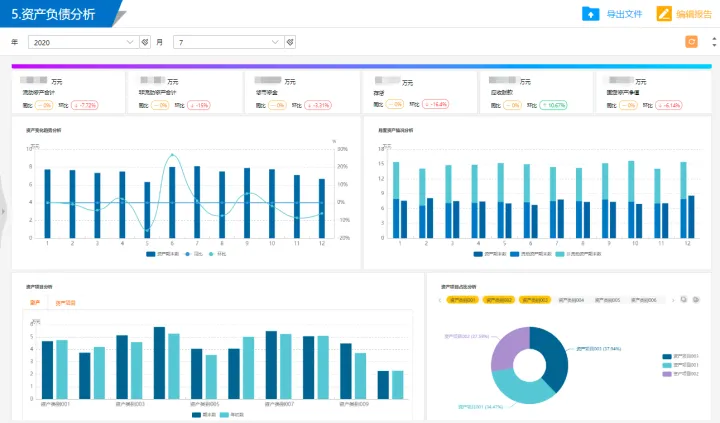The image size is (720, 423).
Task: Click the first icon right of the category pills
Action: tap(684, 299)
